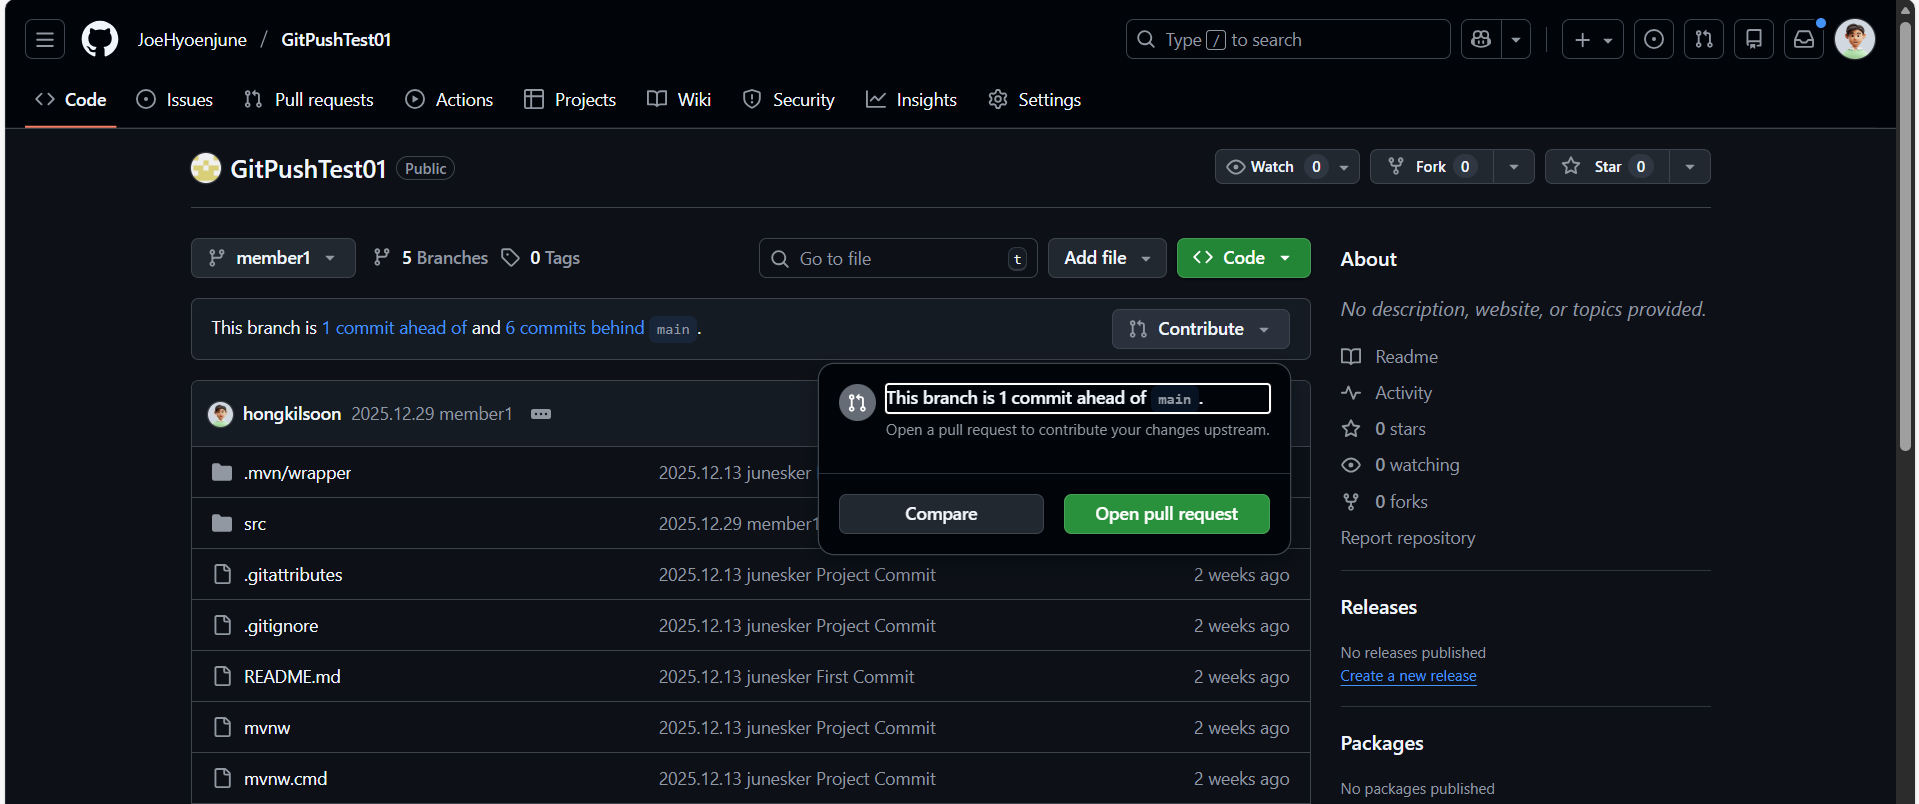Open the .gitignore file
This screenshot has height=804, width=1919.
click(x=281, y=626)
